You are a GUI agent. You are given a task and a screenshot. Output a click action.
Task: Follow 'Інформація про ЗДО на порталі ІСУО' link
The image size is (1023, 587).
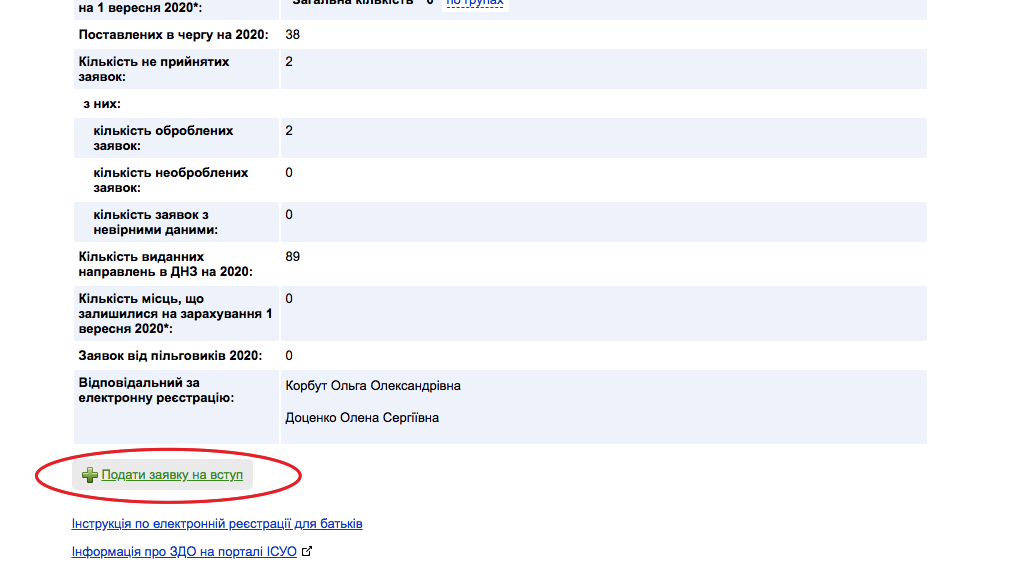point(184,551)
